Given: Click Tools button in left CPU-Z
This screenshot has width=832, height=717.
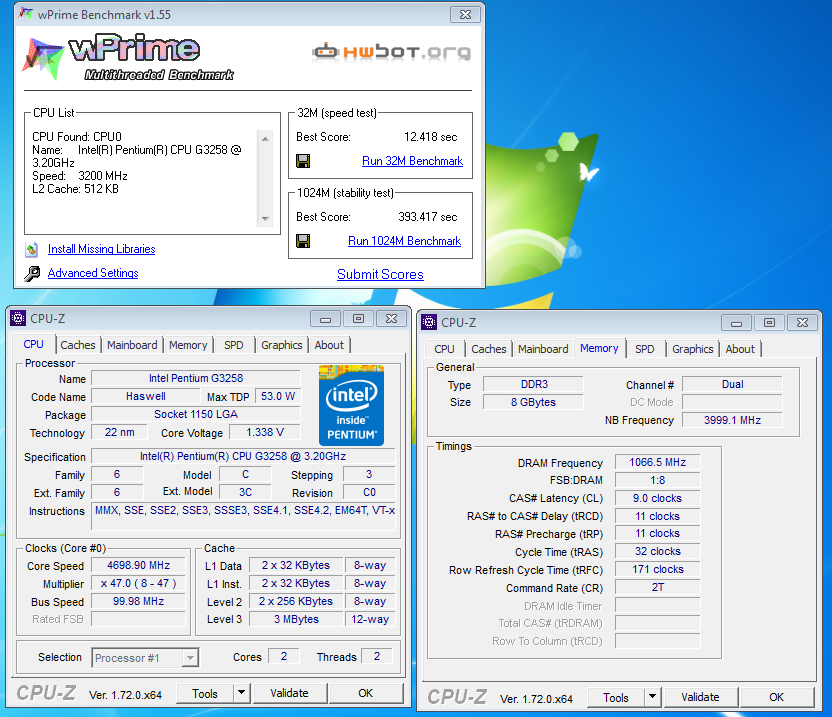Looking at the screenshot, I should [205, 694].
